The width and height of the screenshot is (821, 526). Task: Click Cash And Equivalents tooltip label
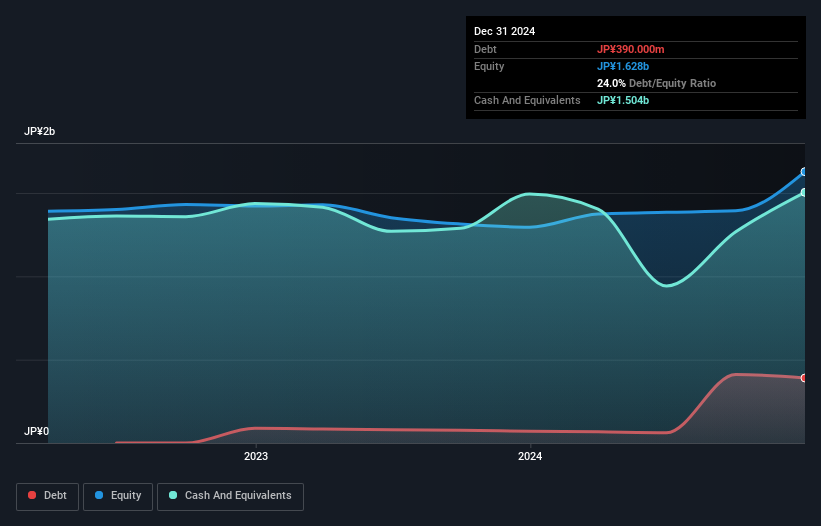point(527,100)
